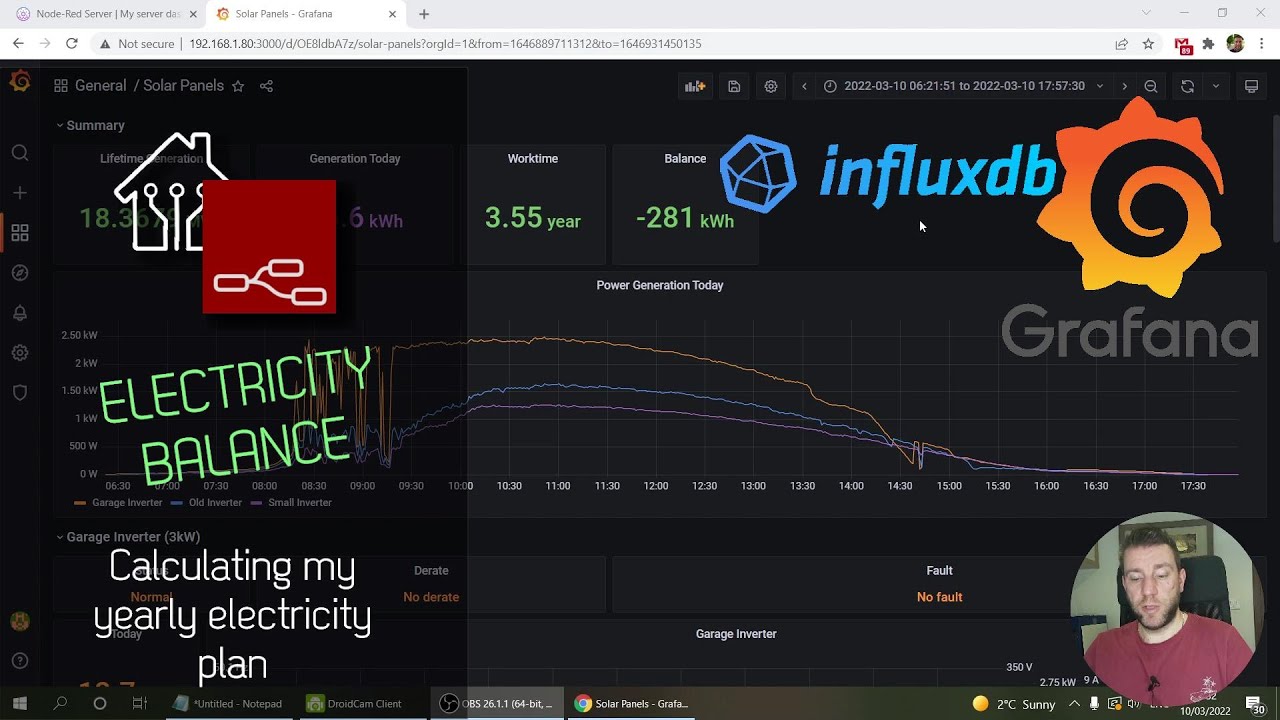Refresh the dashboard
The height and width of the screenshot is (720, 1280).
[1187, 86]
